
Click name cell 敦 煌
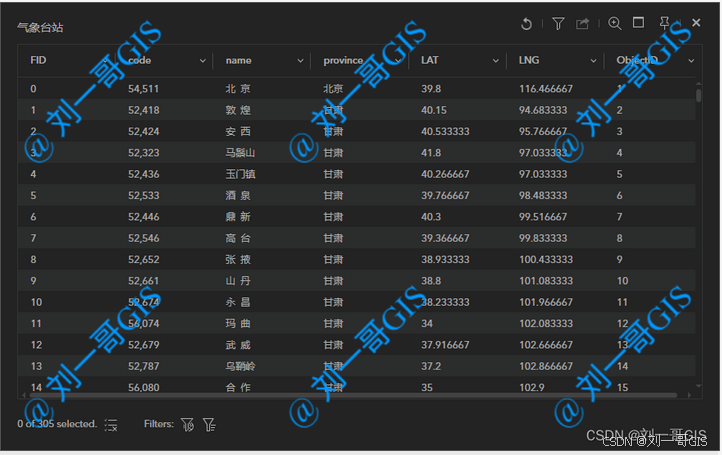238,110
